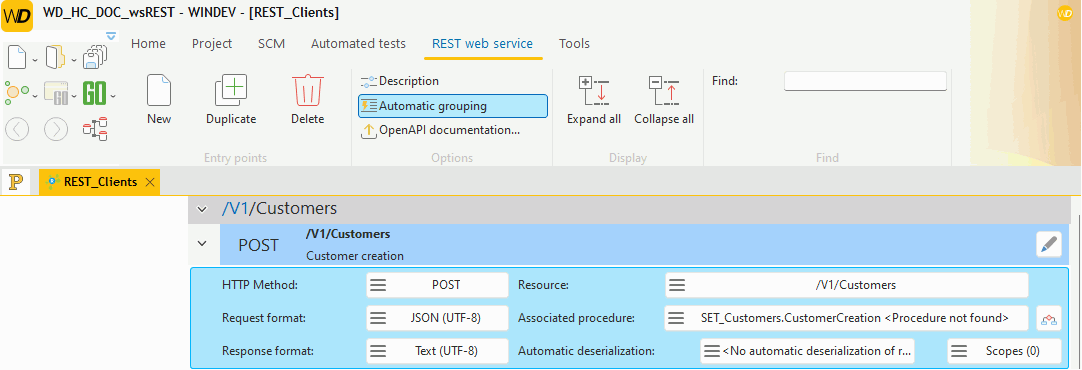
Task: Click the large POST method label
Action: 259,245
